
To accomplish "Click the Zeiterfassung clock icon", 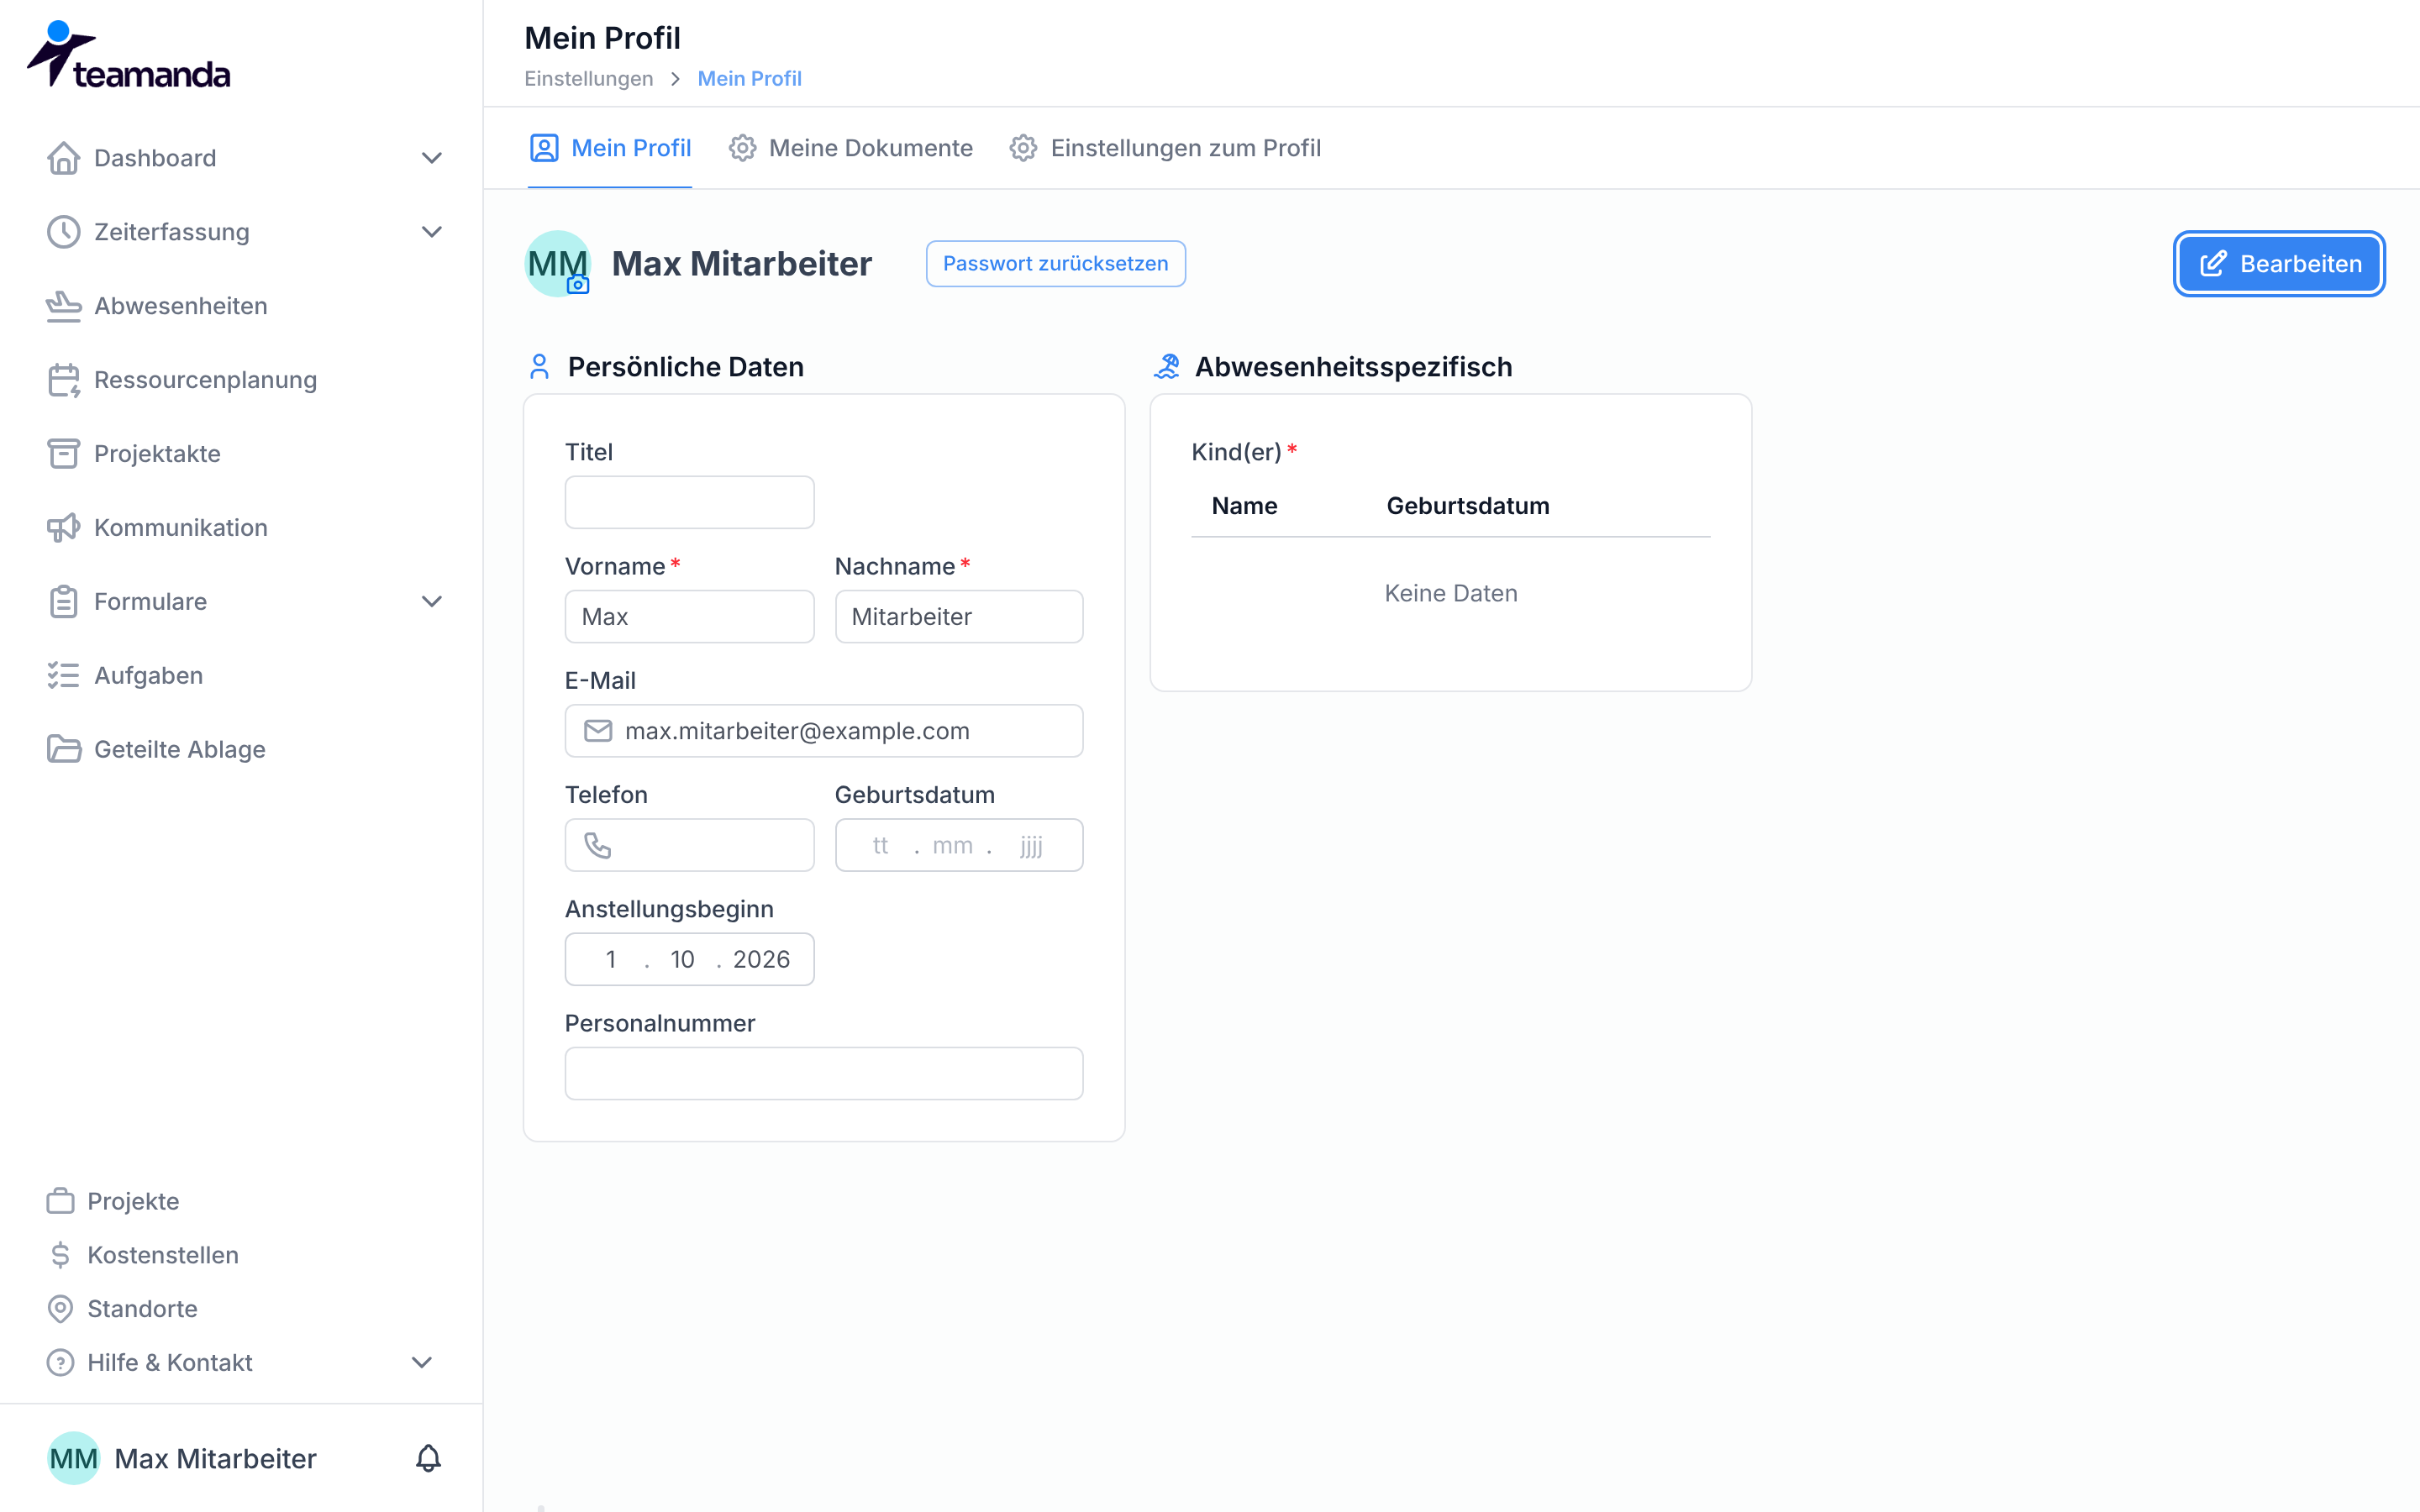I will [x=63, y=232].
